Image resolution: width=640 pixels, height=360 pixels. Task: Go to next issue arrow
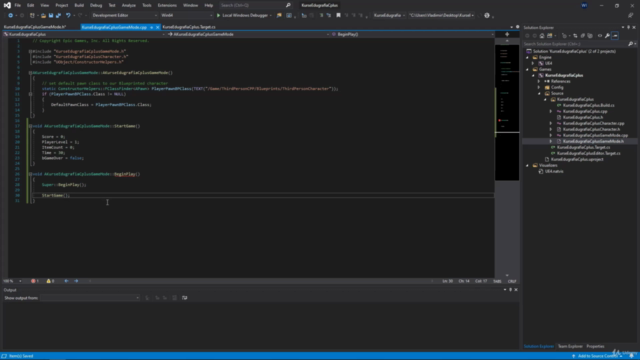click(76, 281)
